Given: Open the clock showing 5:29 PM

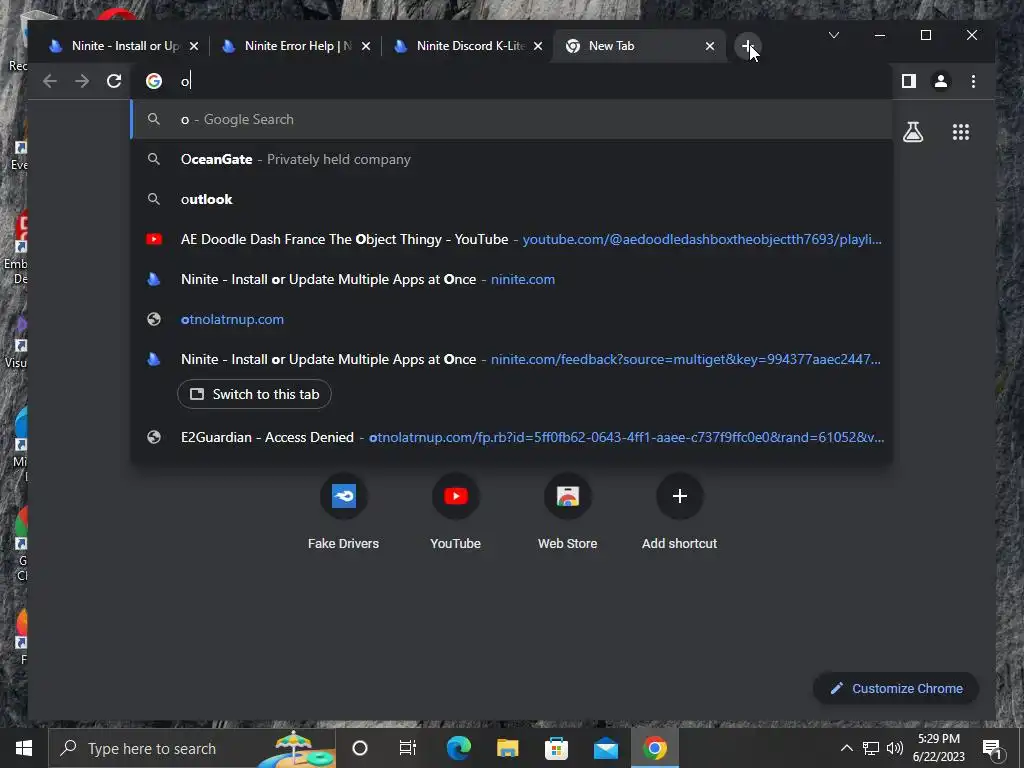Looking at the screenshot, I should (938, 748).
